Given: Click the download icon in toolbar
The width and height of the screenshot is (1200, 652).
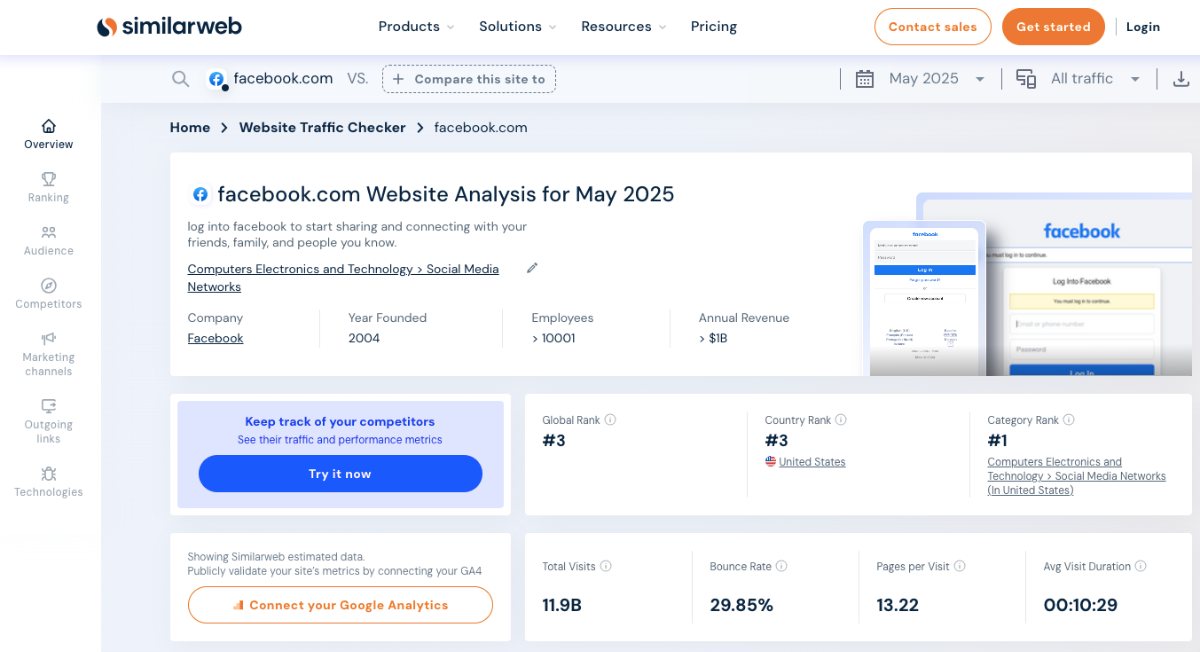Looking at the screenshot, I should (1181, 79).
